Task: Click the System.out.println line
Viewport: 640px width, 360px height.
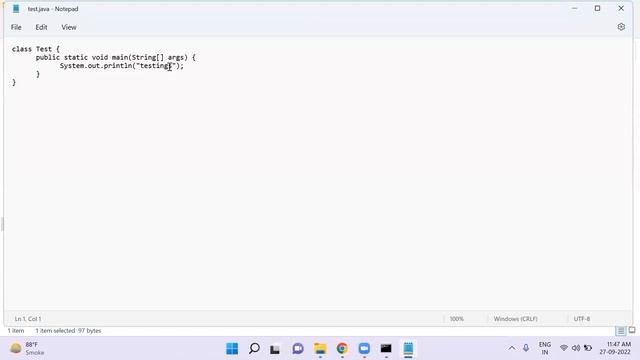Action: point(122,66)
